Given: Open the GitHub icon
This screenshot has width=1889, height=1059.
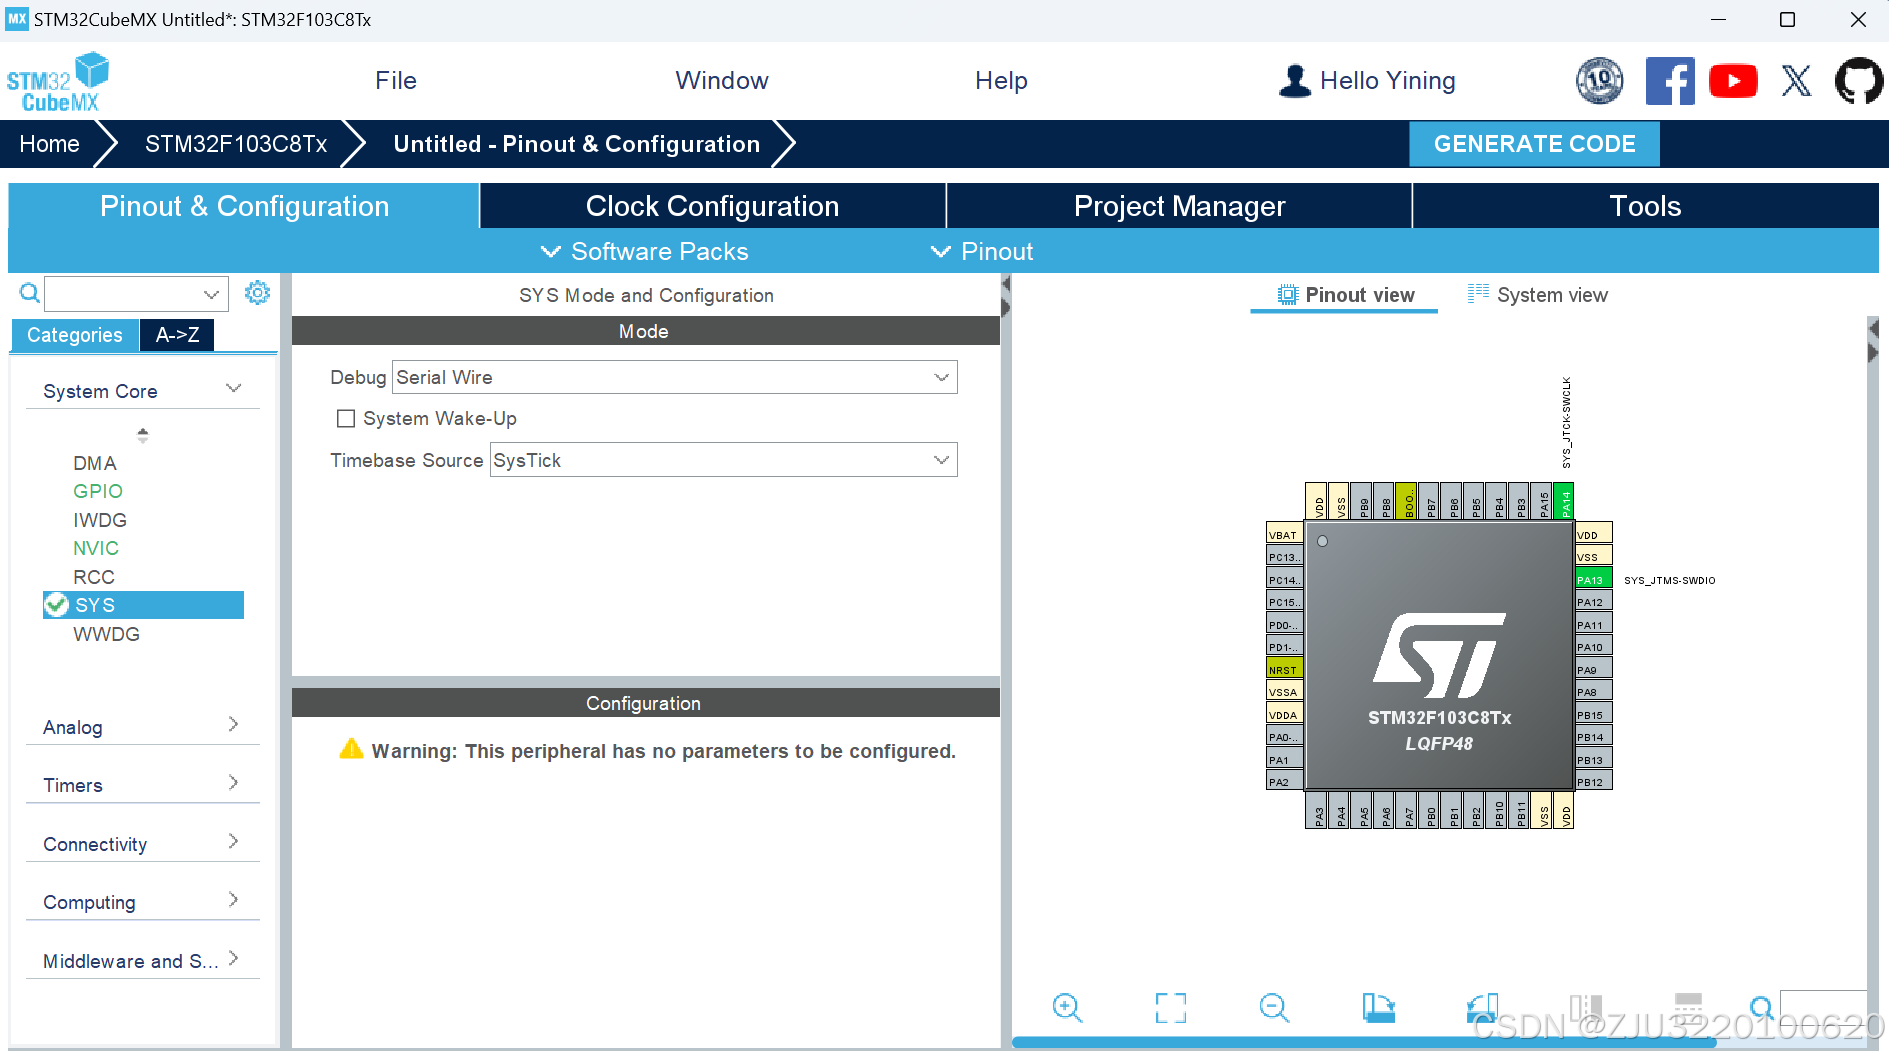Looking at the screenshot, I should [1859, 81].
